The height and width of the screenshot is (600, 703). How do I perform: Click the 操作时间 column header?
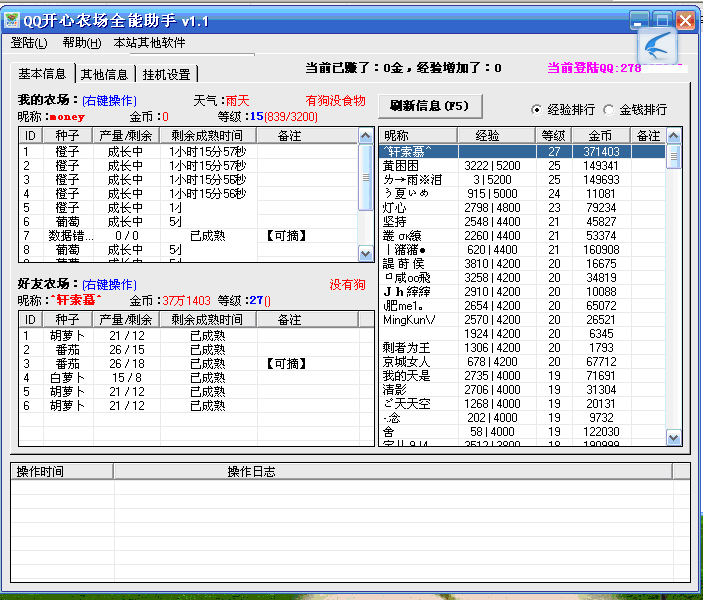click(62, 472)
